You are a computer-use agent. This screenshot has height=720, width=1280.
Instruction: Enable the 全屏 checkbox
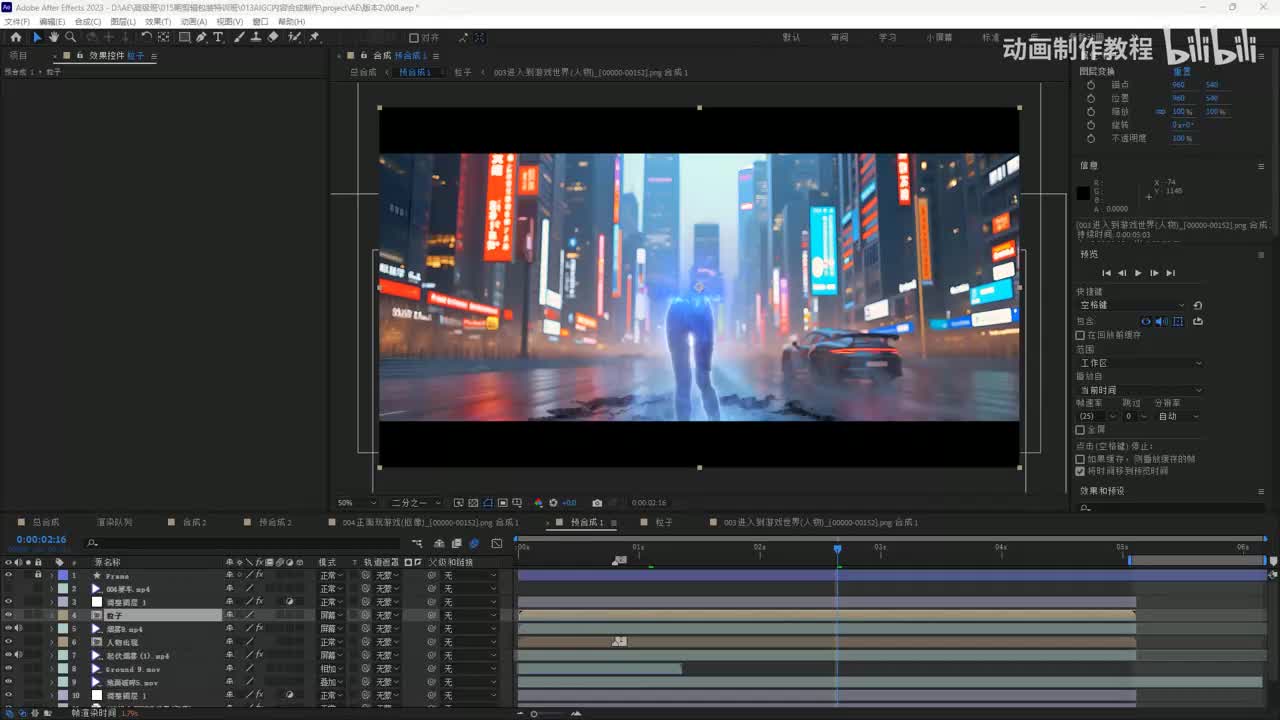1080,430
